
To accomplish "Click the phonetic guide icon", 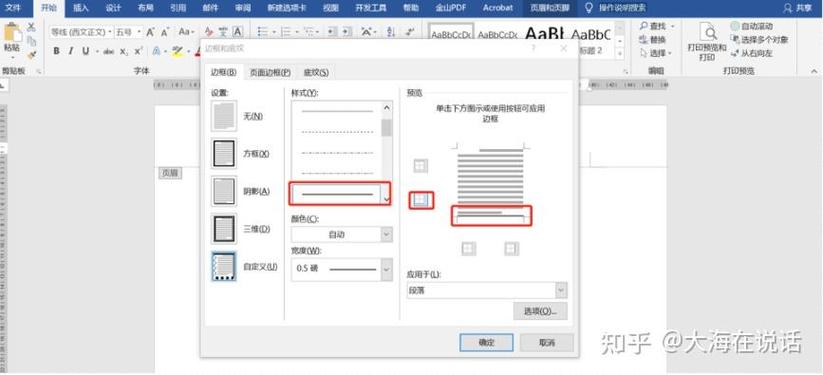I will coord(223,32).
